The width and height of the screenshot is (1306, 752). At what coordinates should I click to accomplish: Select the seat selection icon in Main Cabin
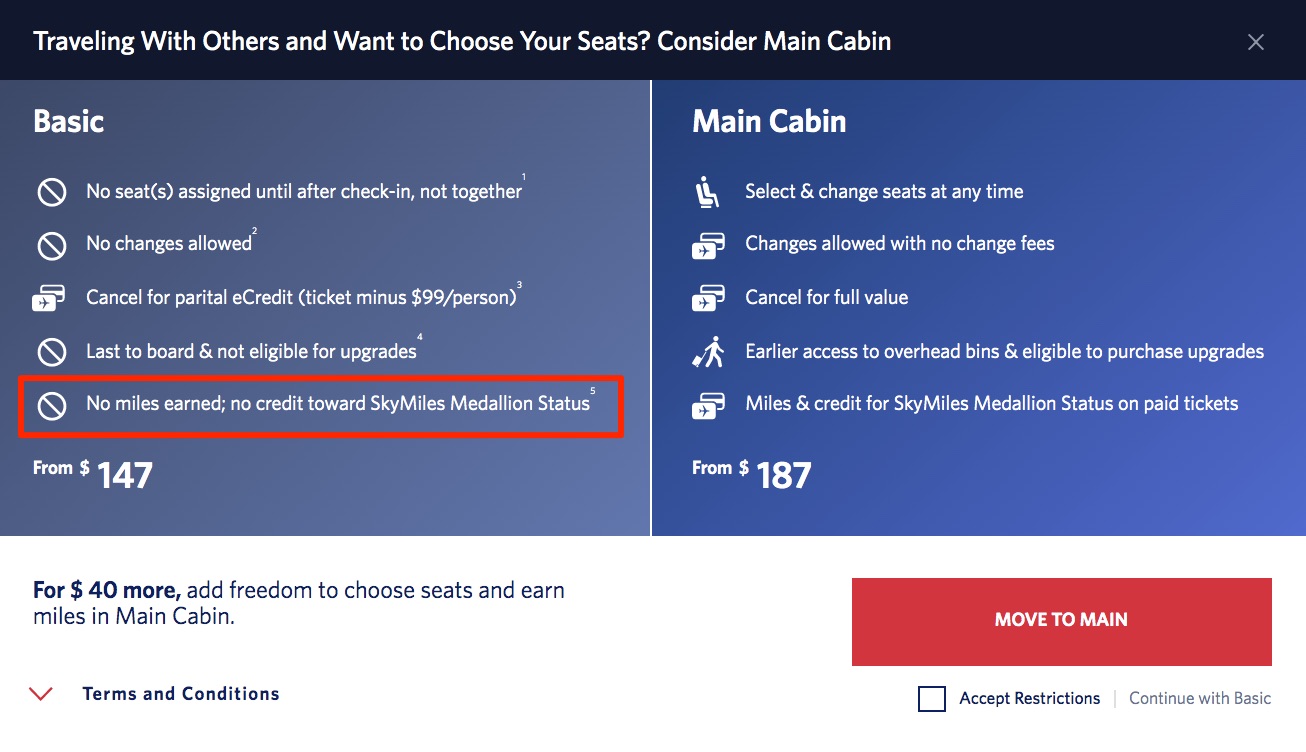(x=710, y=191)
